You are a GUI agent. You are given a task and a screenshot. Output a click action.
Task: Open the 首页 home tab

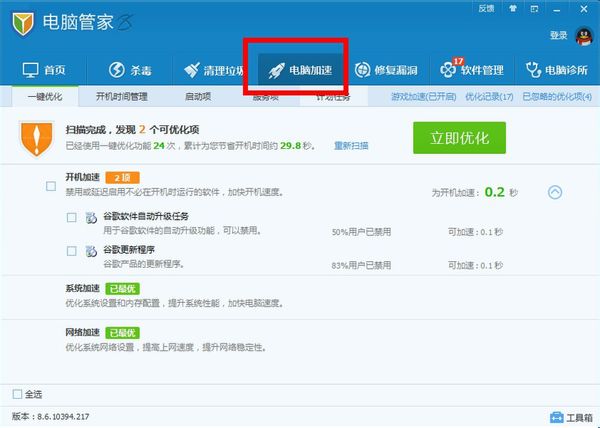click(x=44, y=70)
